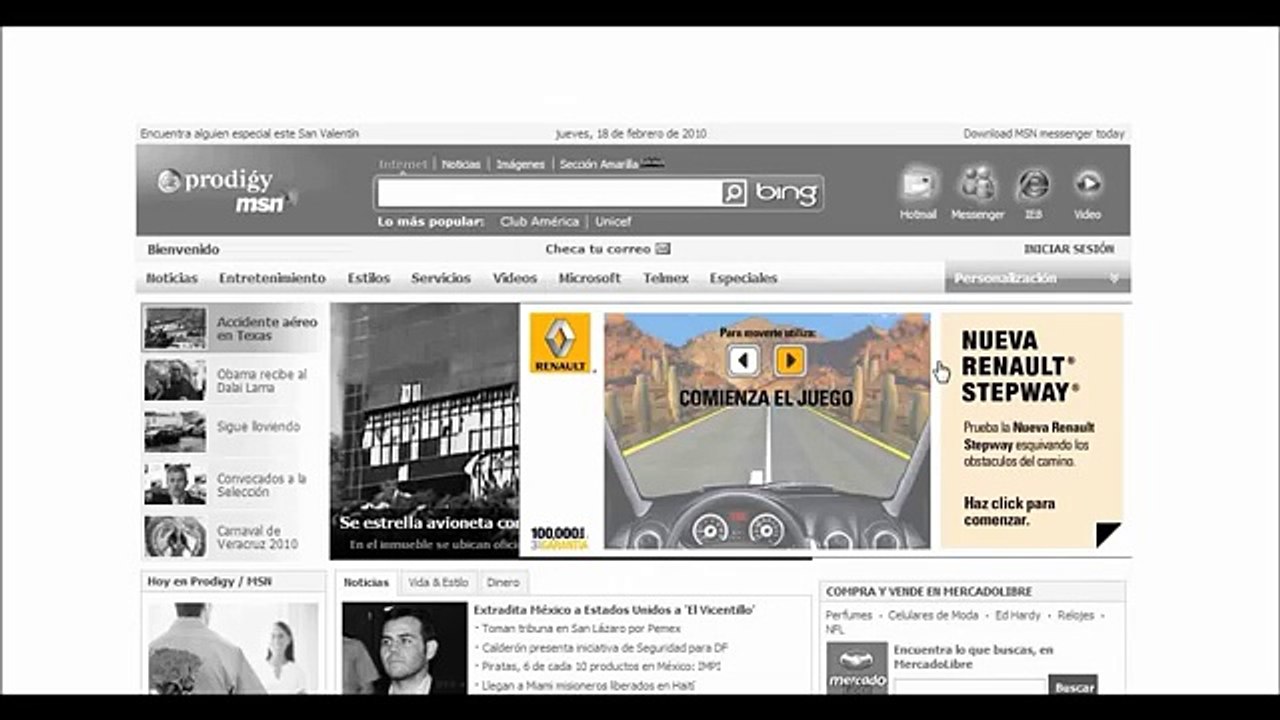Open the El Vicentillo extradition headline
1280x720 pixels.
[x=614, y=609]
